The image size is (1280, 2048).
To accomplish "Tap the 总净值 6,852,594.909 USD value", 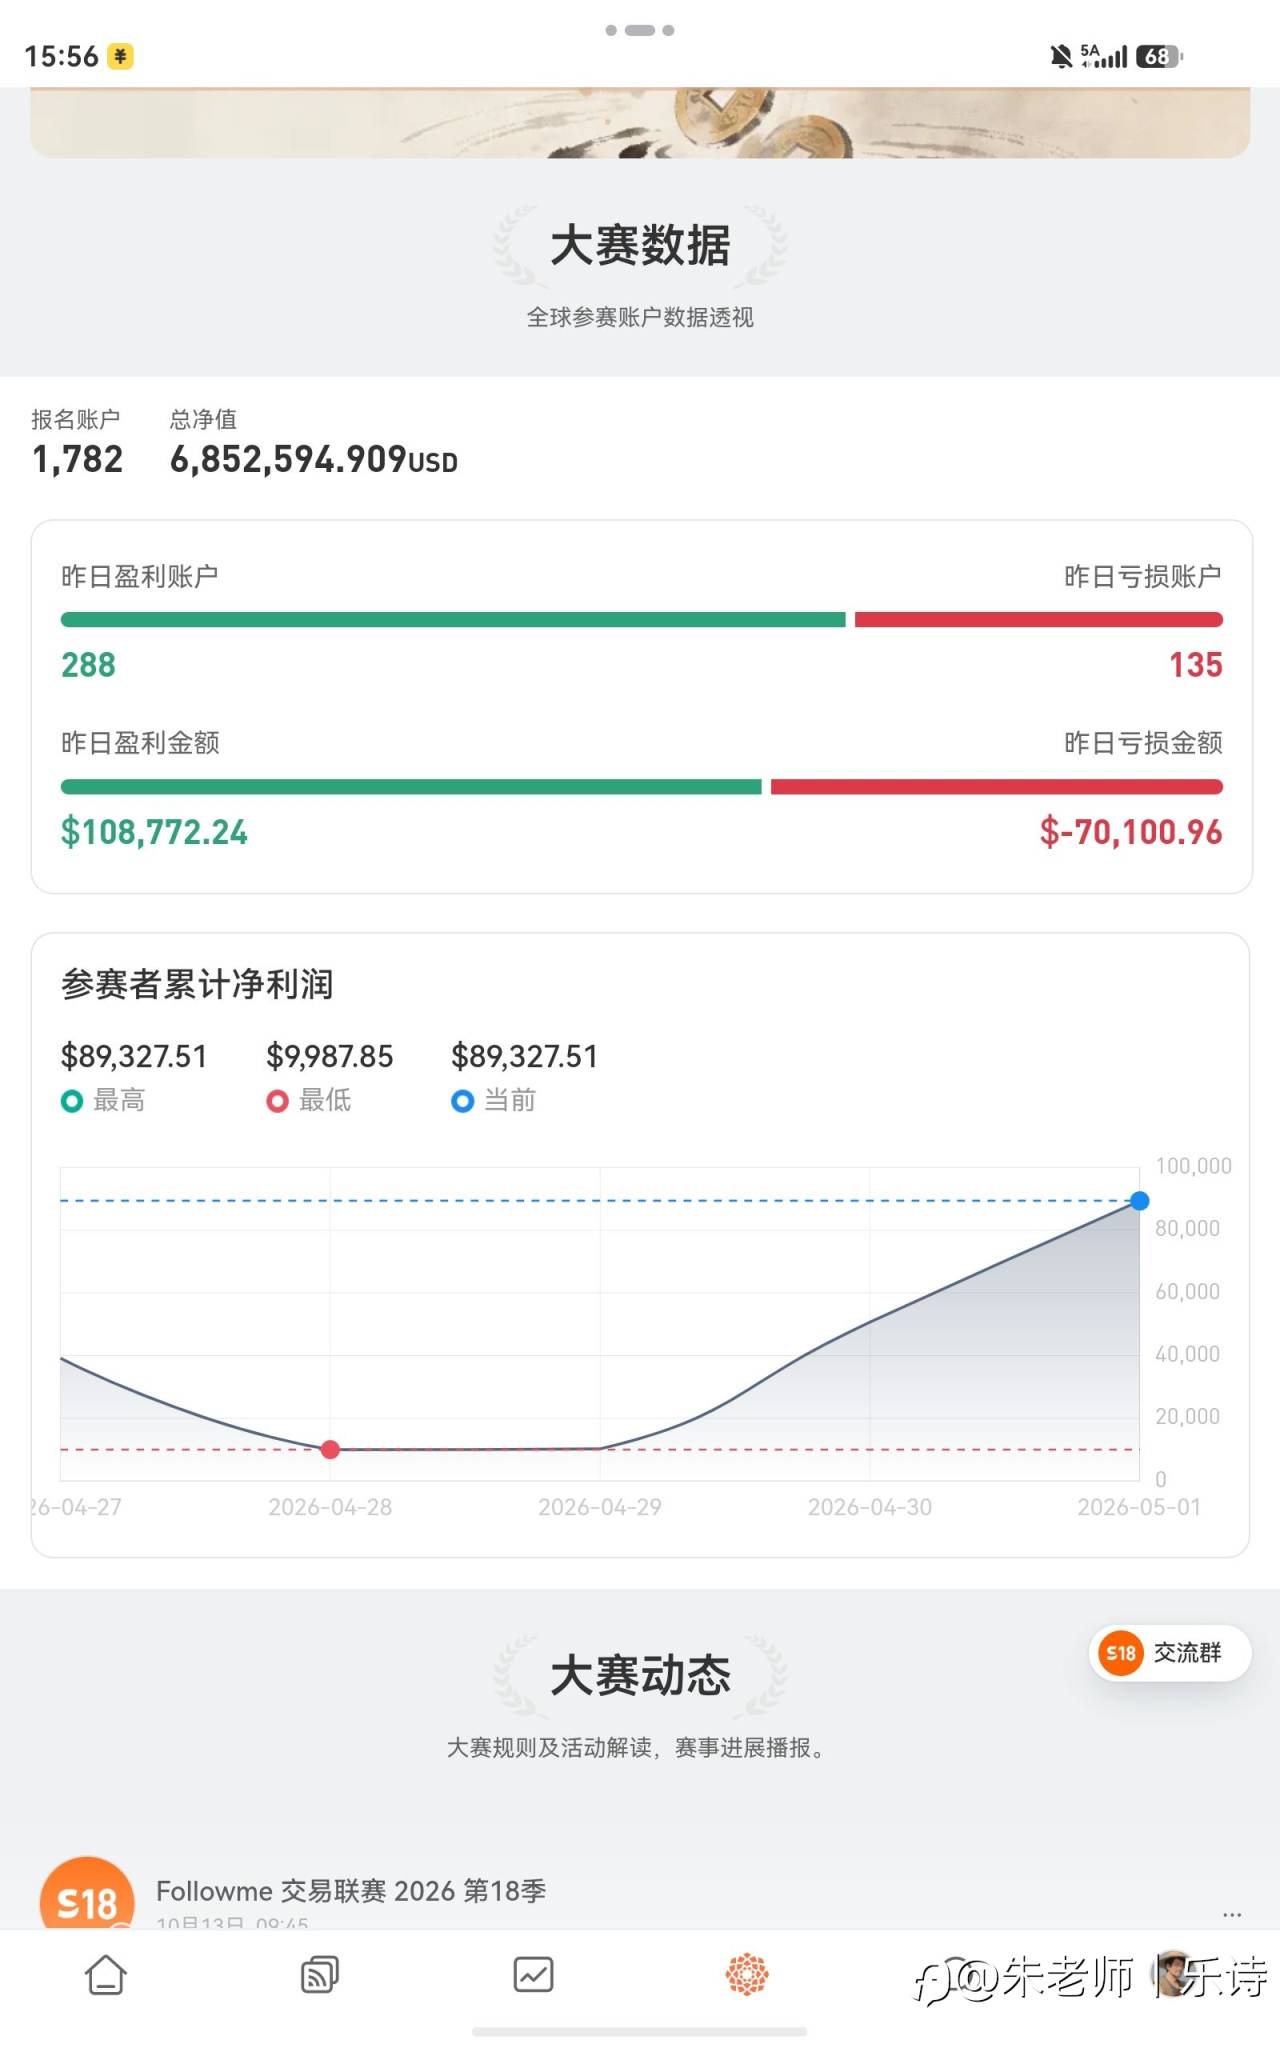I will 314,460.
